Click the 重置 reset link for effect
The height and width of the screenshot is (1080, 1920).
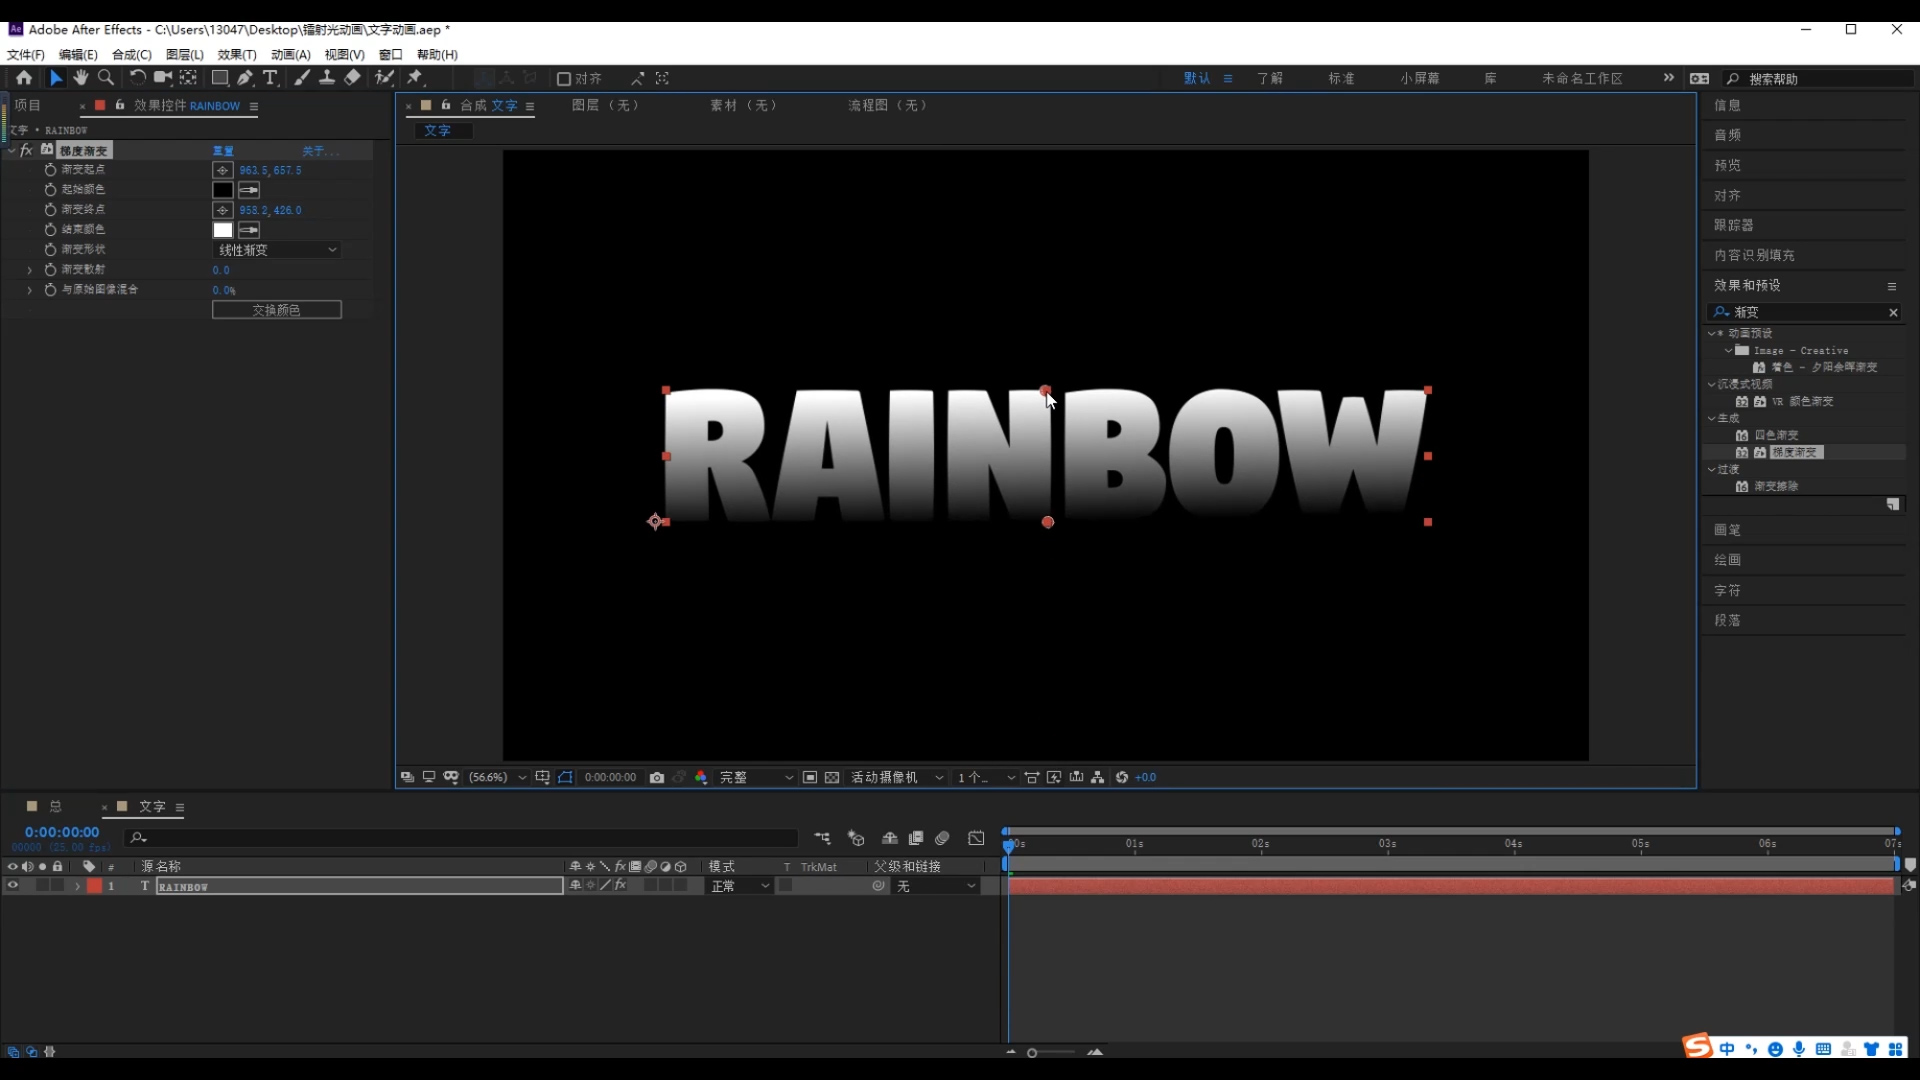point(223,151)
